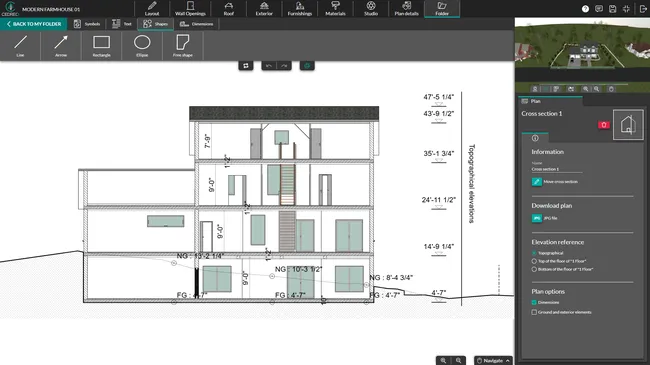Select Topographical elevation reference

(x=534, y=253)
